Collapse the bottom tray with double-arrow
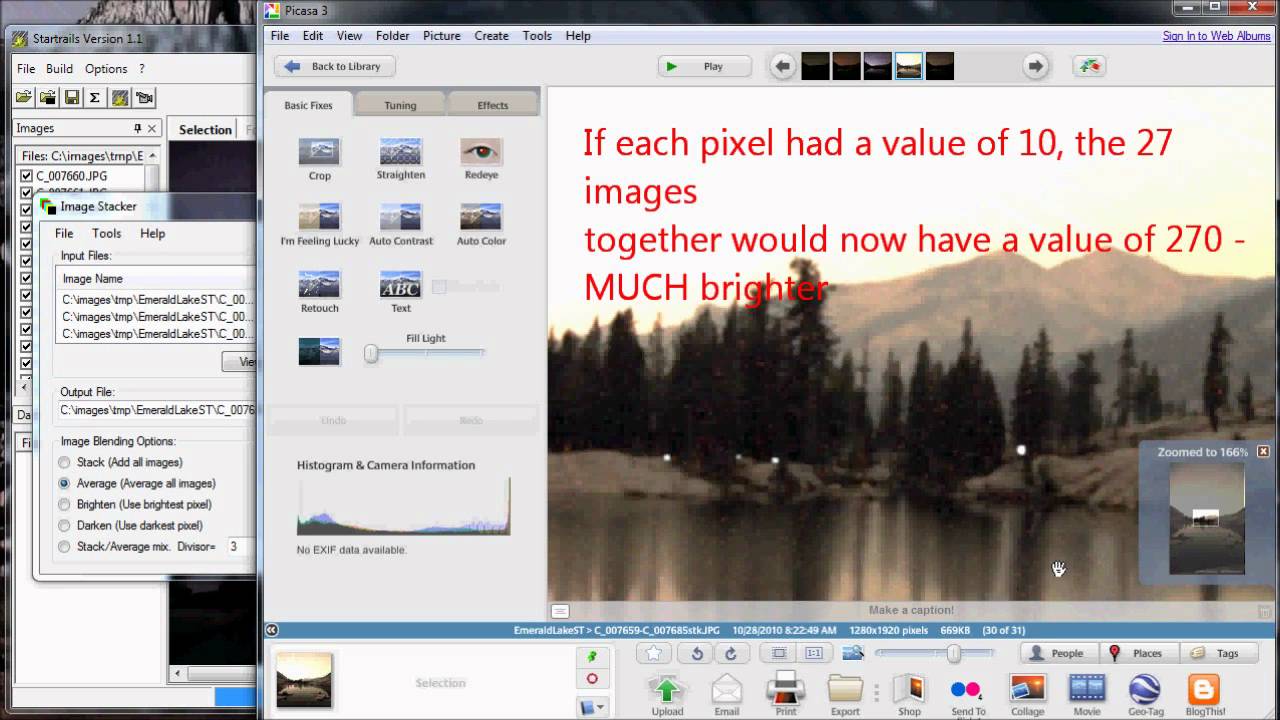 click(x=271, y=630)
